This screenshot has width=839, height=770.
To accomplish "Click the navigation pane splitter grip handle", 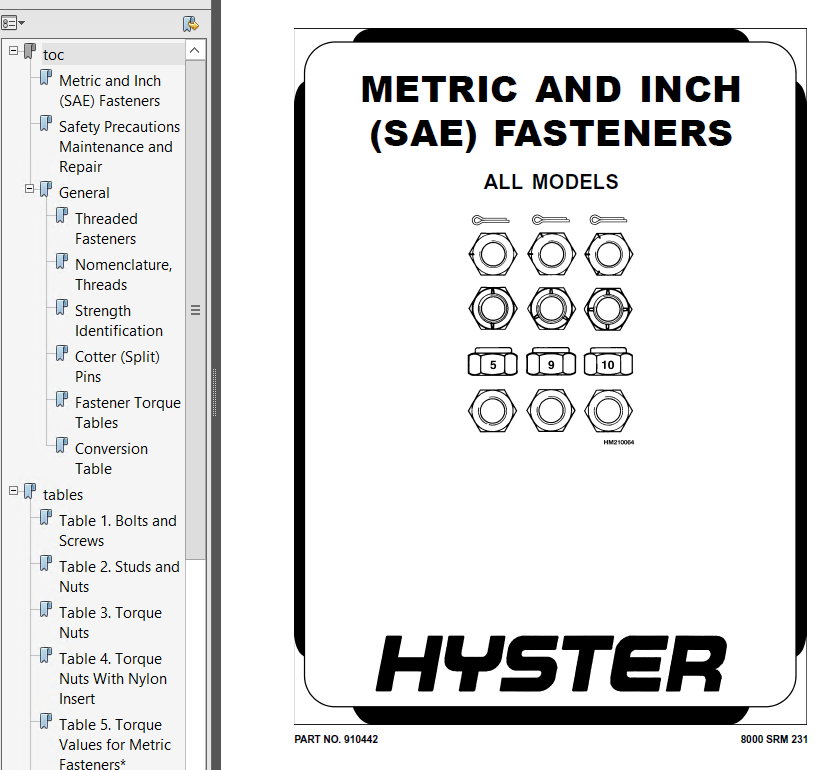I will coord(215,392).
